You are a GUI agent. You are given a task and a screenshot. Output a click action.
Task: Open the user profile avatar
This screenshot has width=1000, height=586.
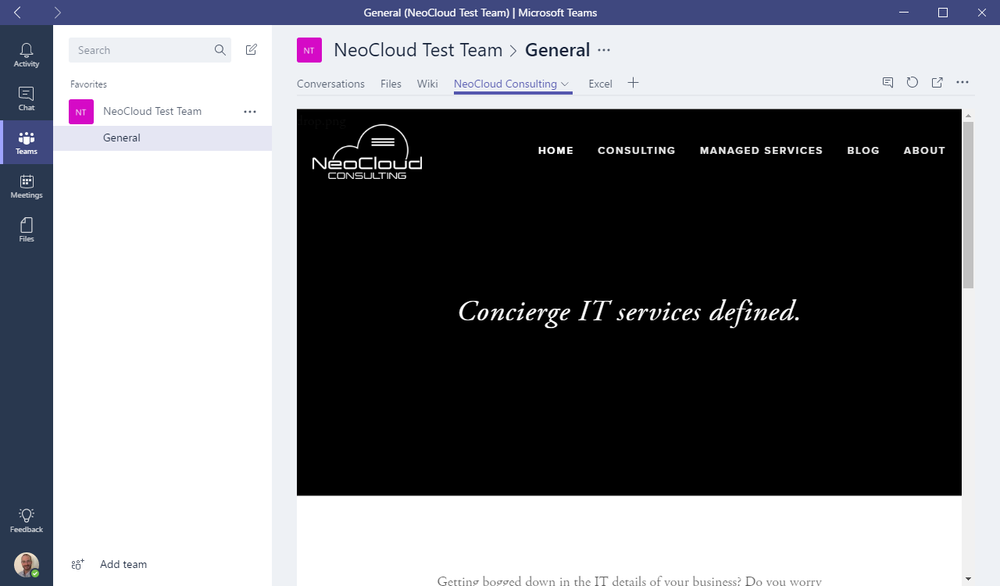(x=26, y=565)
